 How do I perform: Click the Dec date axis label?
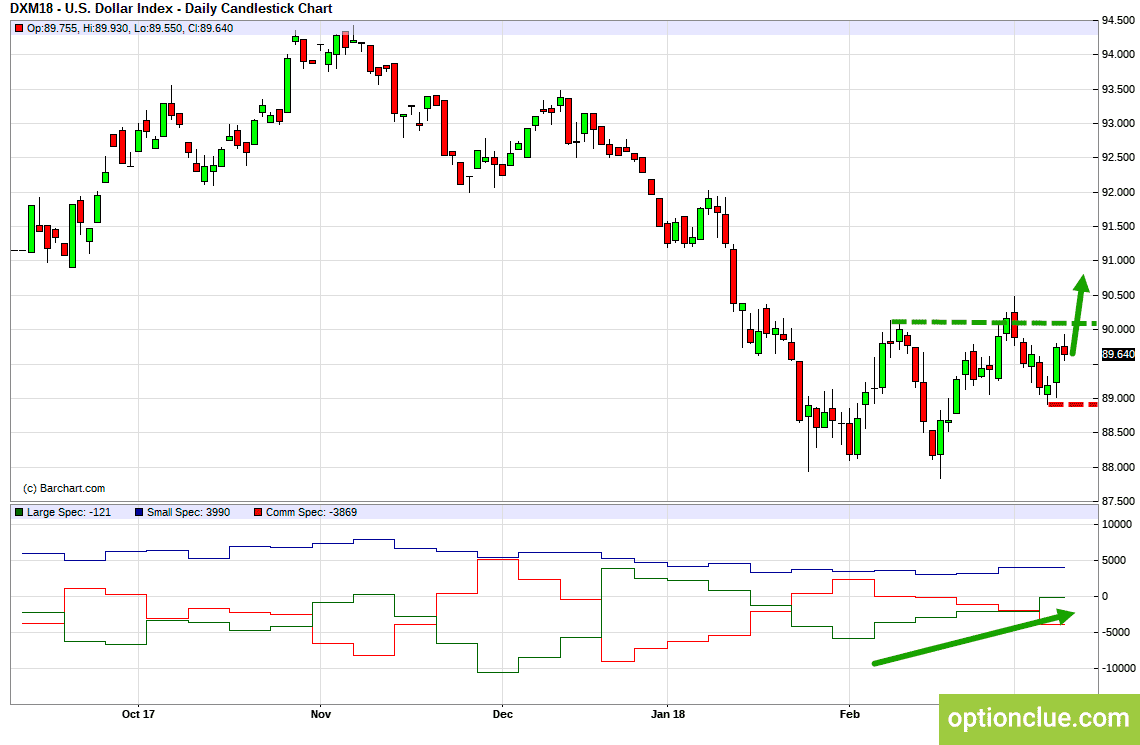tap(502, 714)
